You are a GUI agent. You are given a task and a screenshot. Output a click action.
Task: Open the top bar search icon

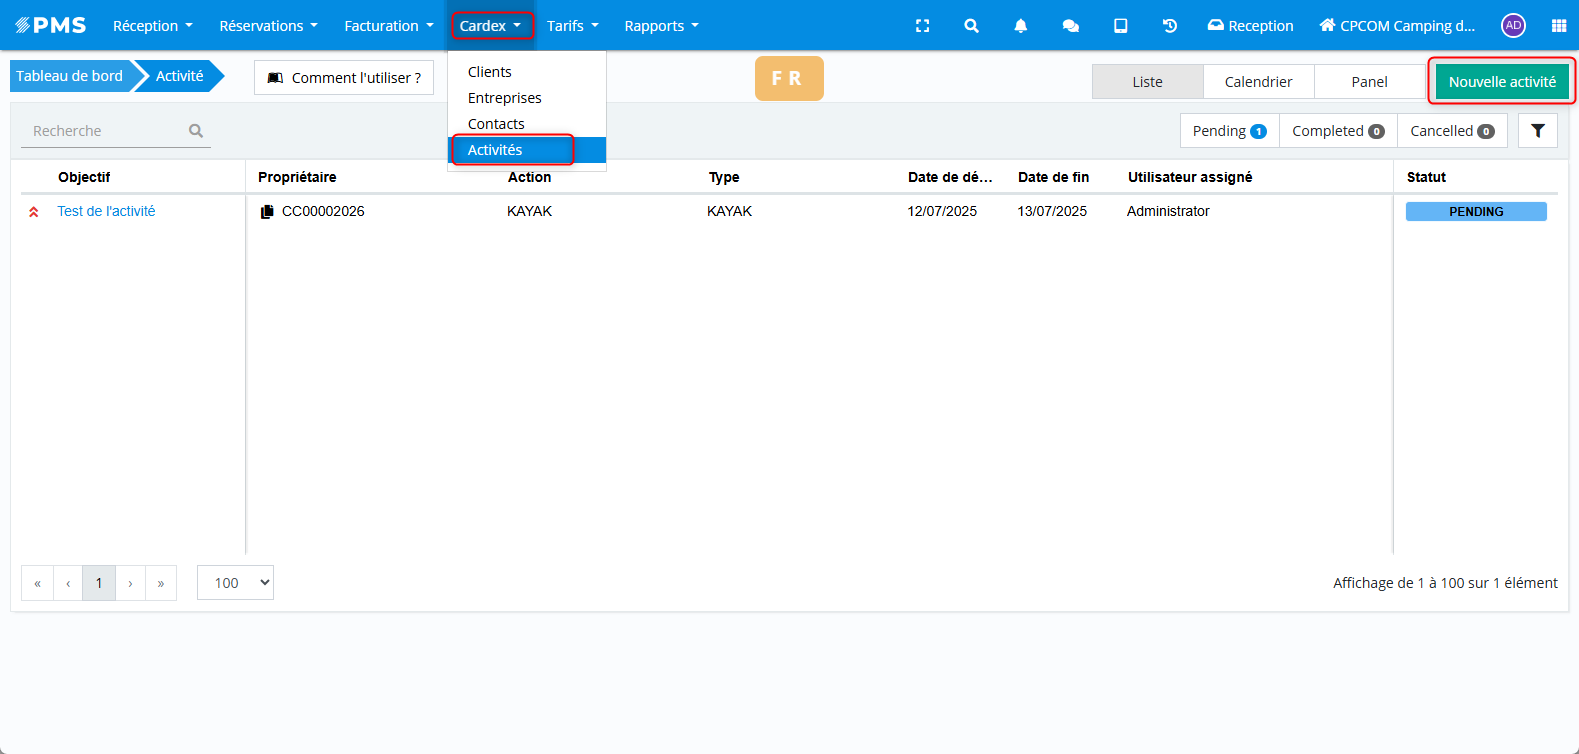tap(971, 26)
